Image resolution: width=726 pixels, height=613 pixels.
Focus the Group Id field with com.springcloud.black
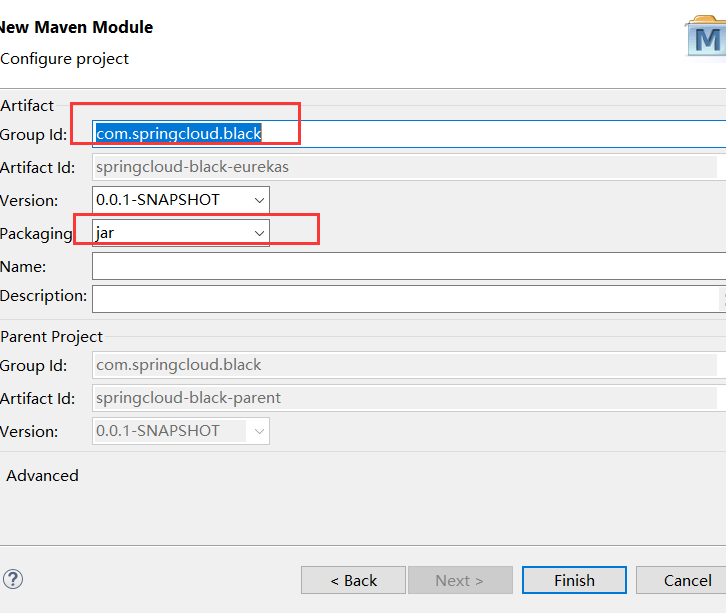[x=409, y=134]
